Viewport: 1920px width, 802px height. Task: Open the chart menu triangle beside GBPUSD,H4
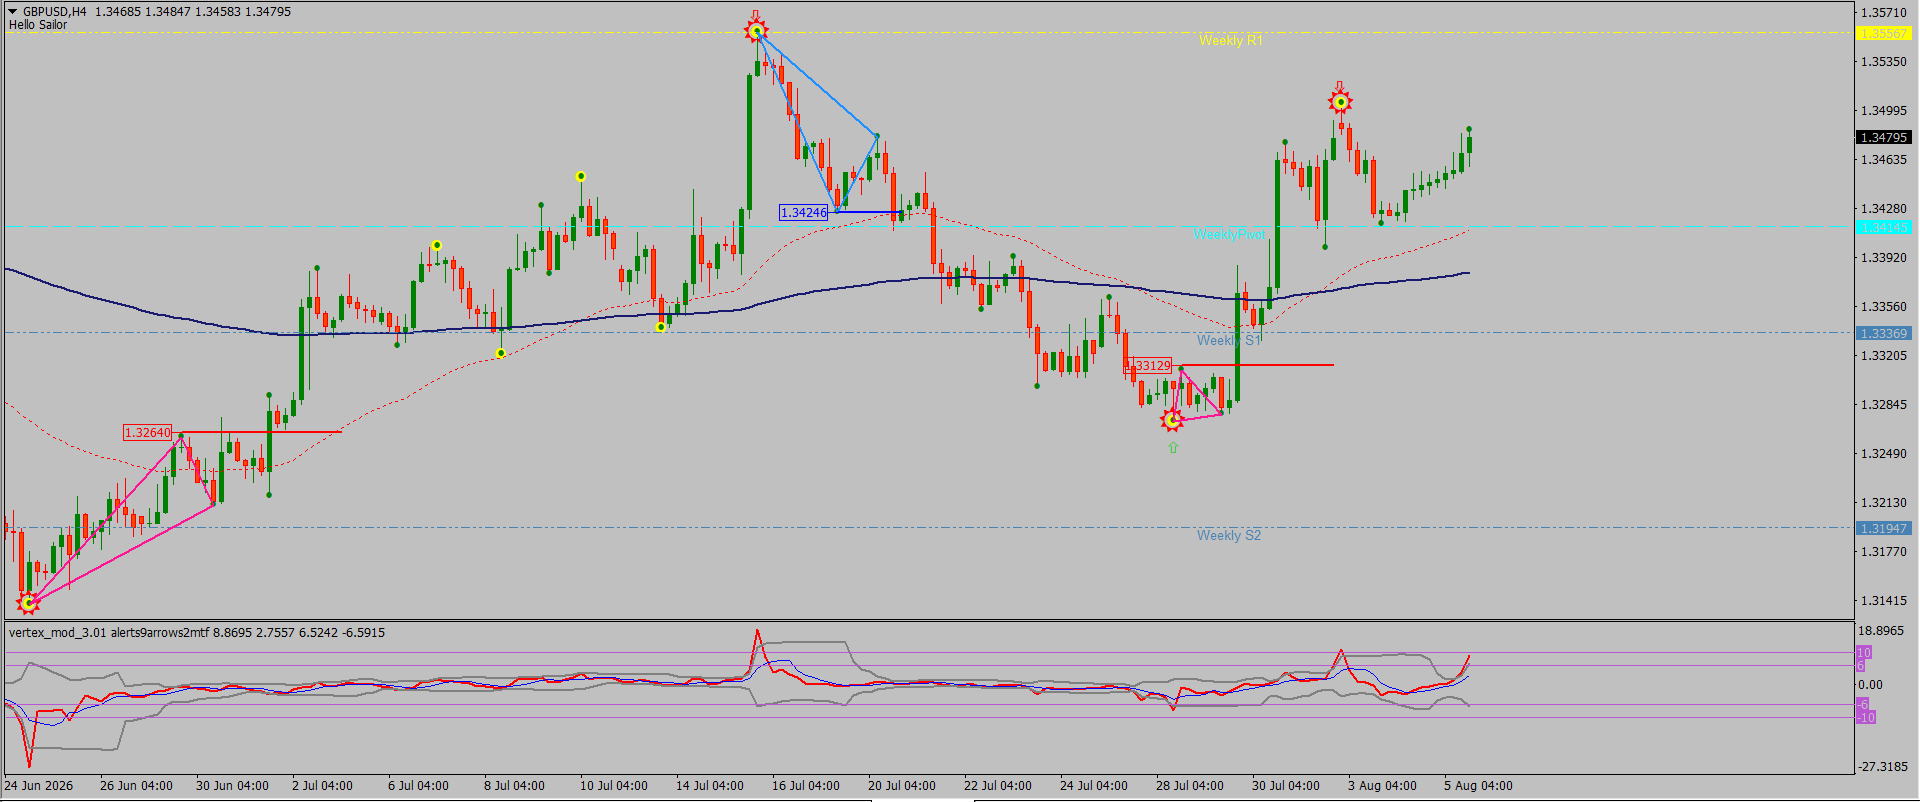point(13,12)
